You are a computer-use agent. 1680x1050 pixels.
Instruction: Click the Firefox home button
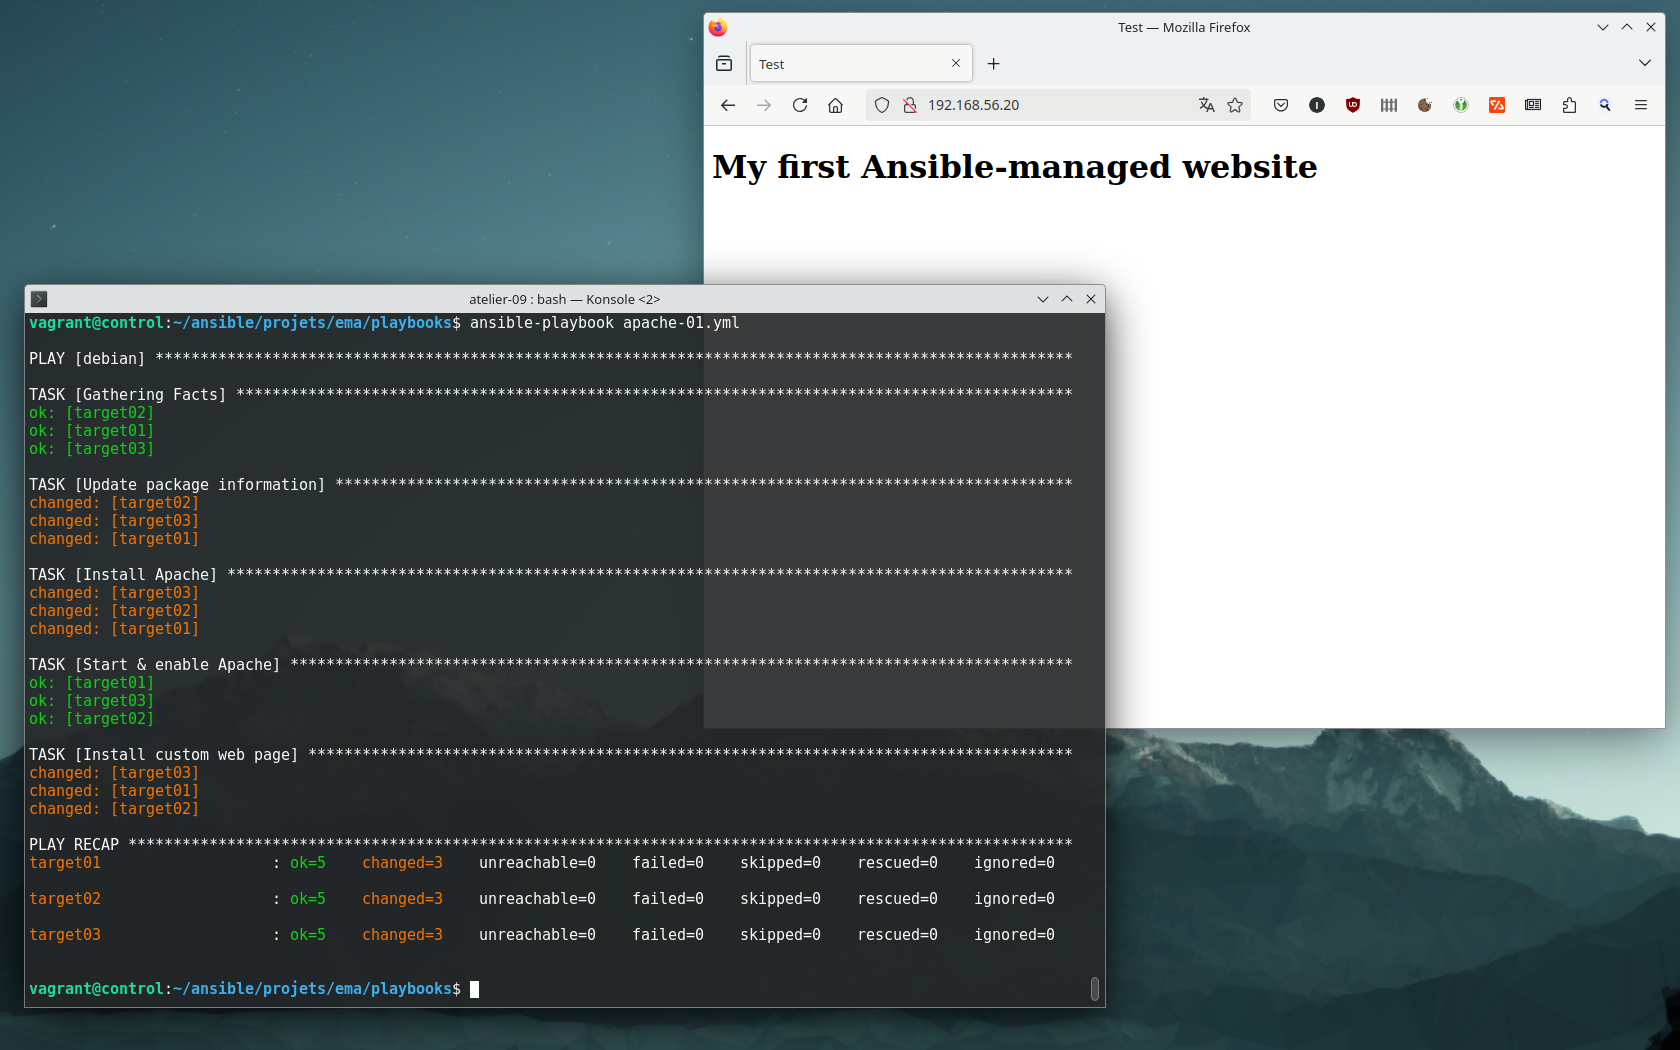(x=836, y=105)
